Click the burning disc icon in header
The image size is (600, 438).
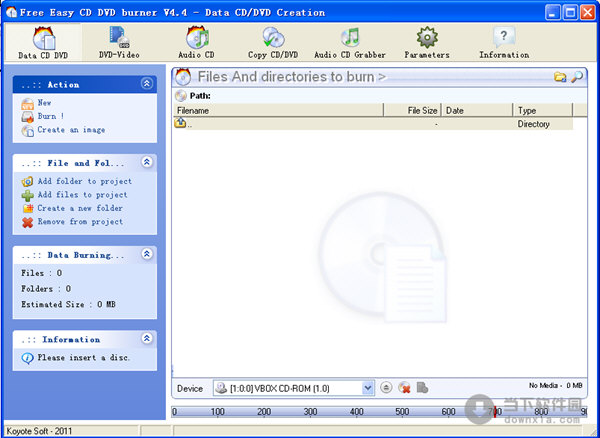click(183, 77)
